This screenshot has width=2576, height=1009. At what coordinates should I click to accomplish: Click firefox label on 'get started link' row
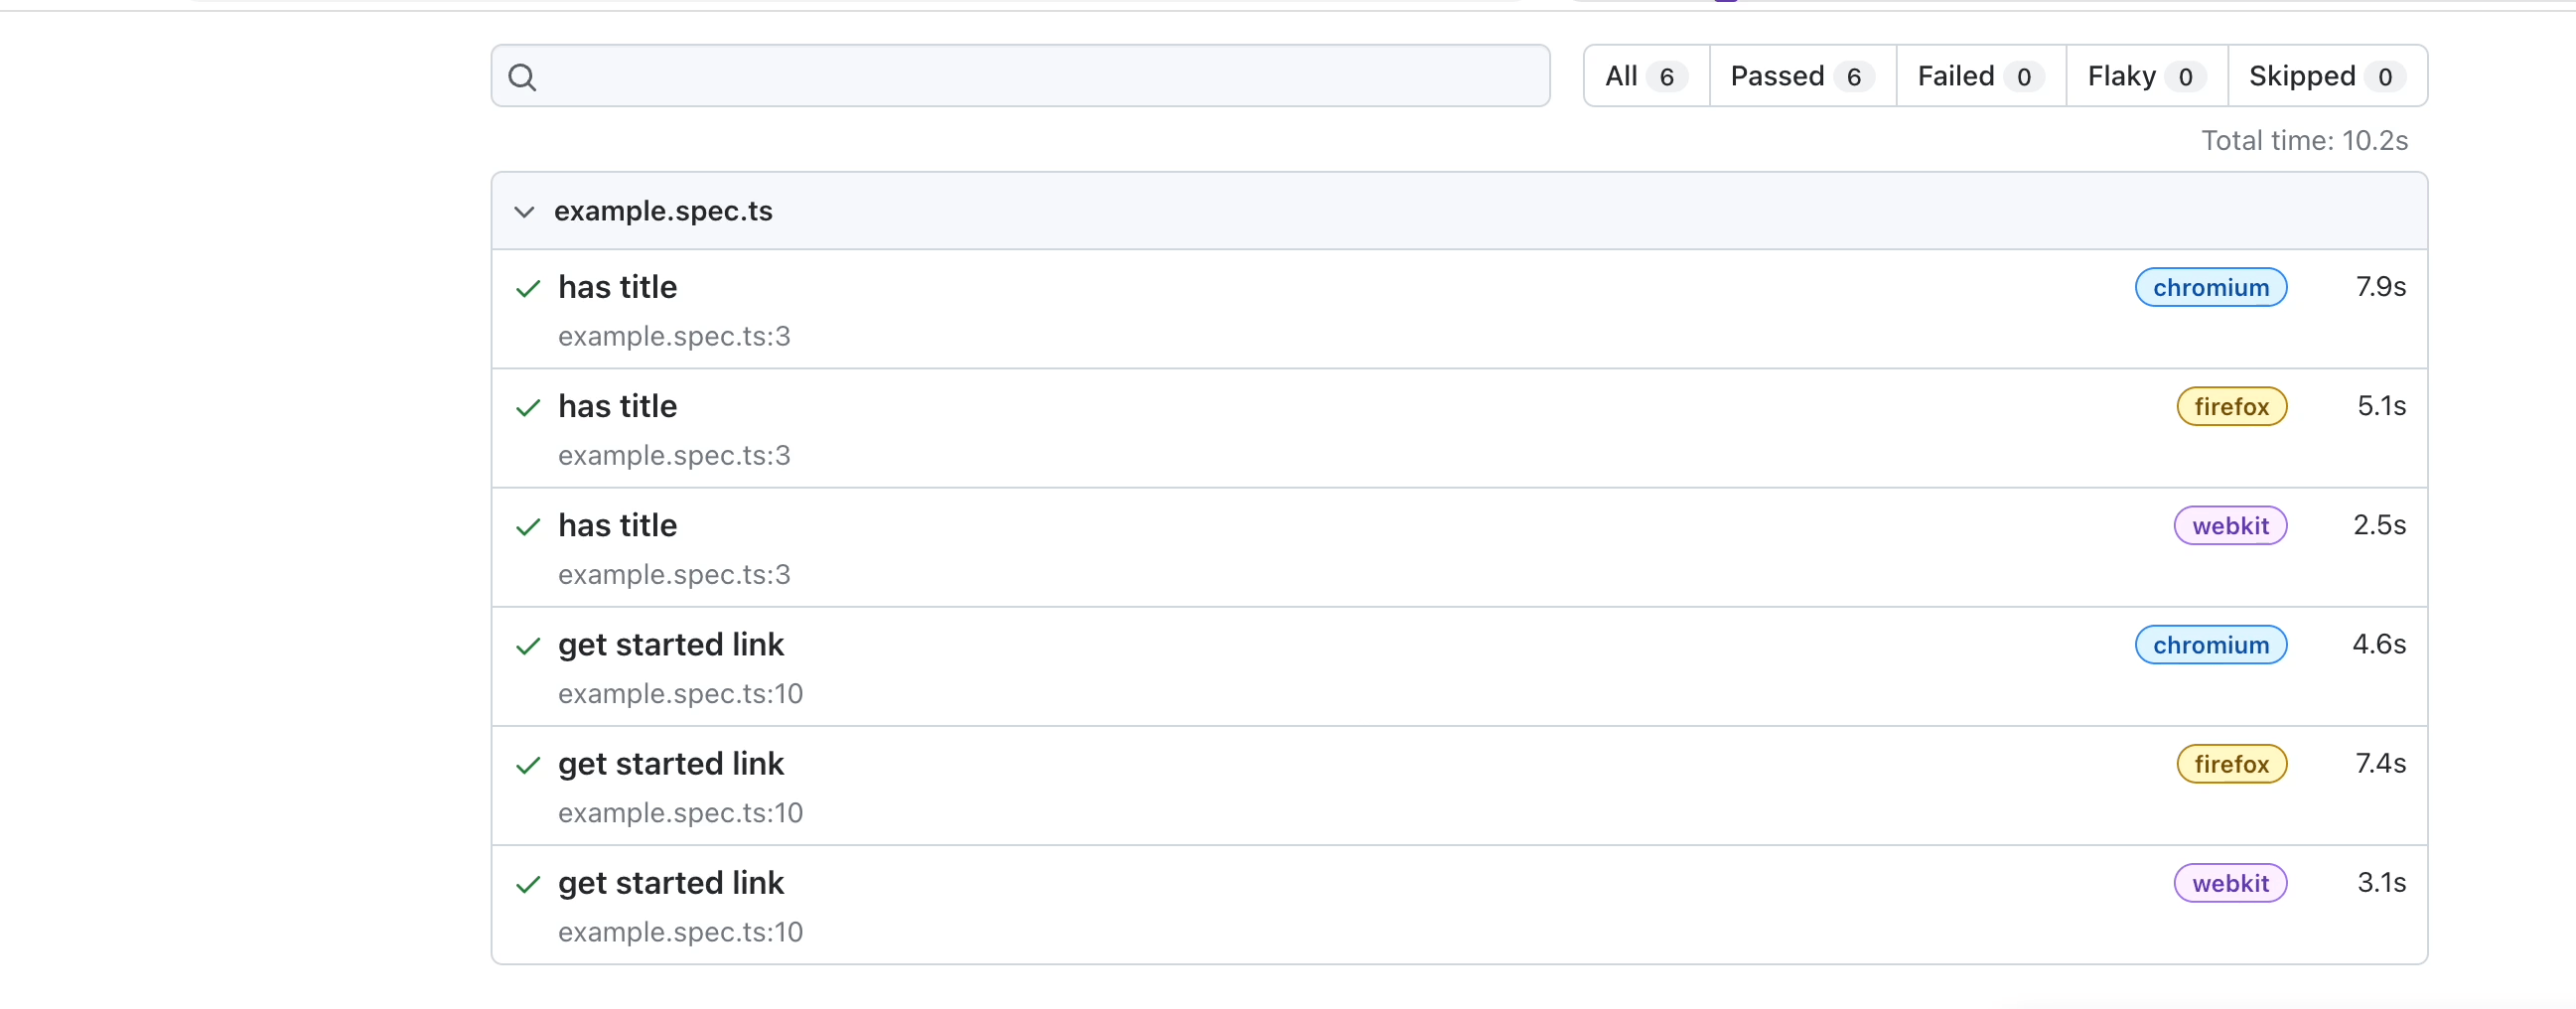click(2231, 764)
